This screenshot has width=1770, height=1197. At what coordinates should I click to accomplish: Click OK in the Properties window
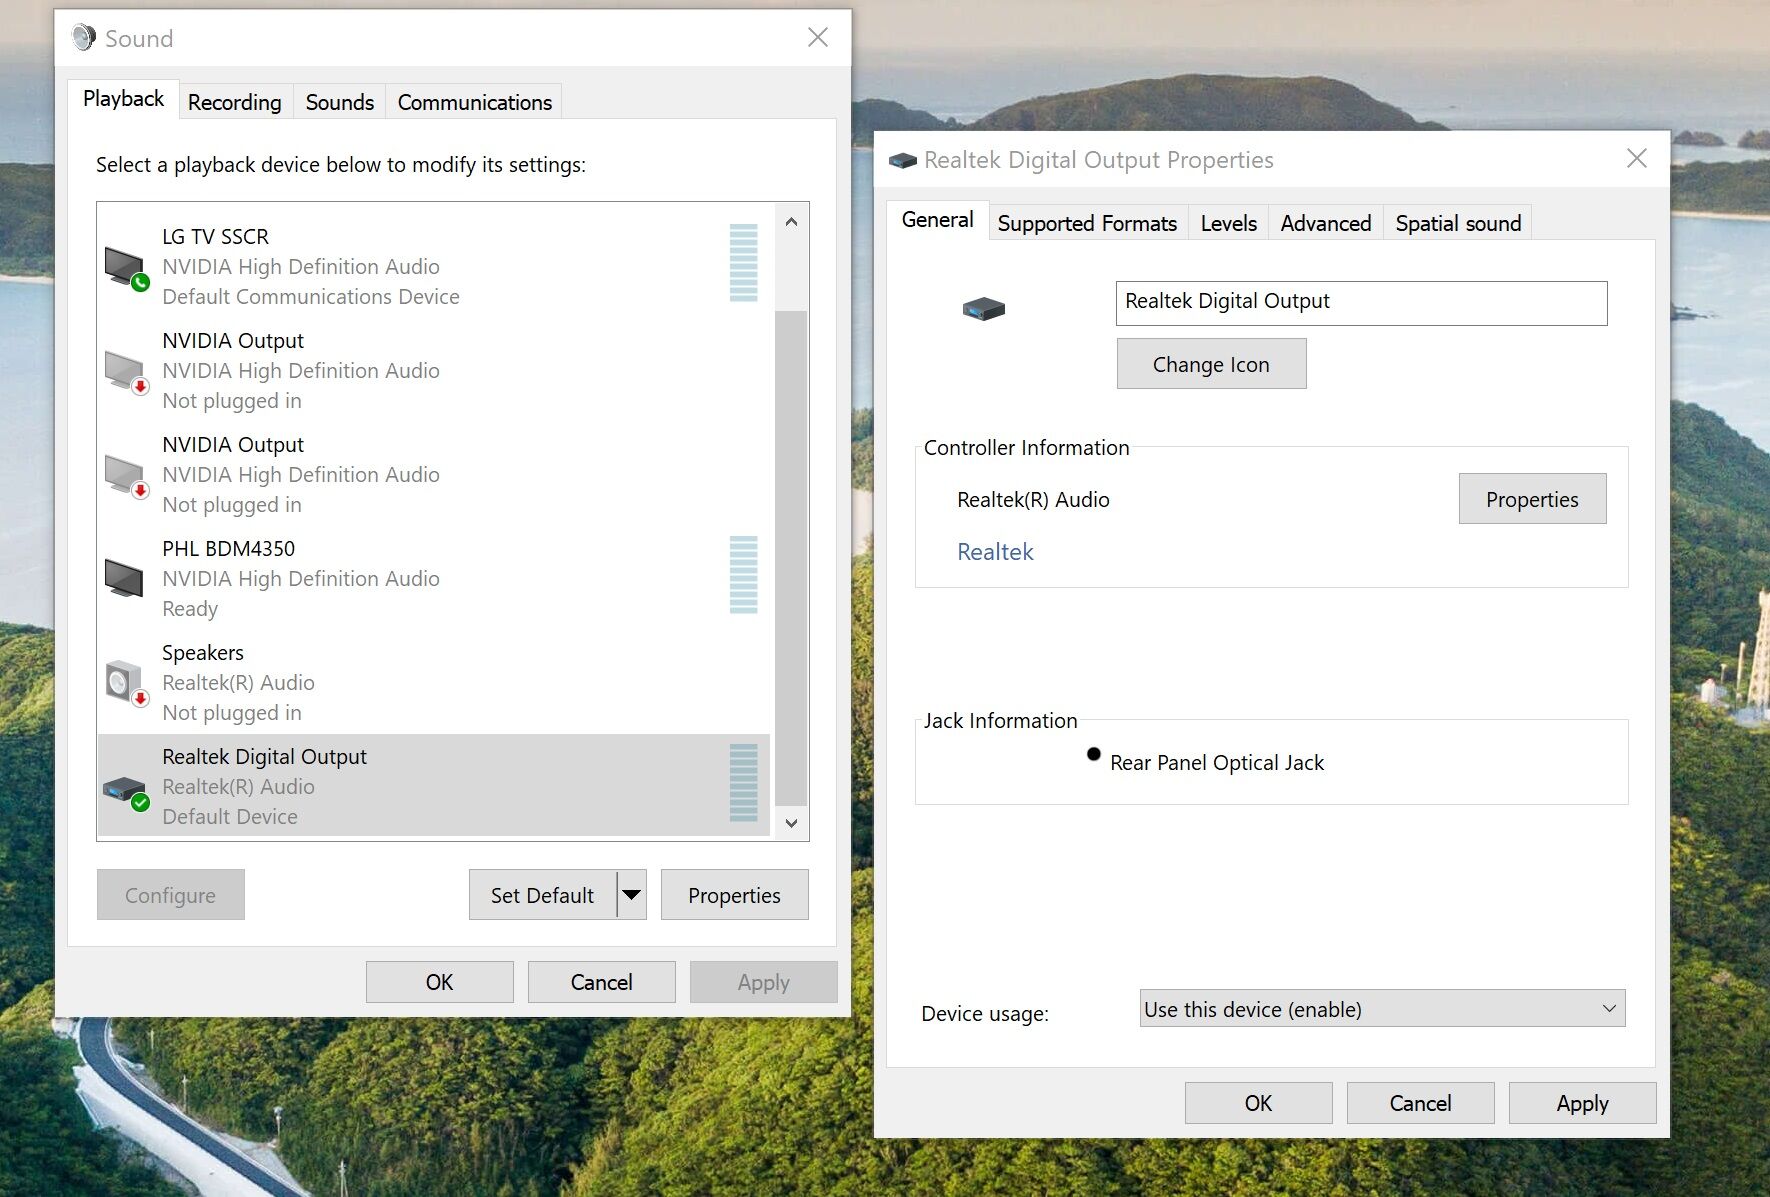[1258, 1103]
